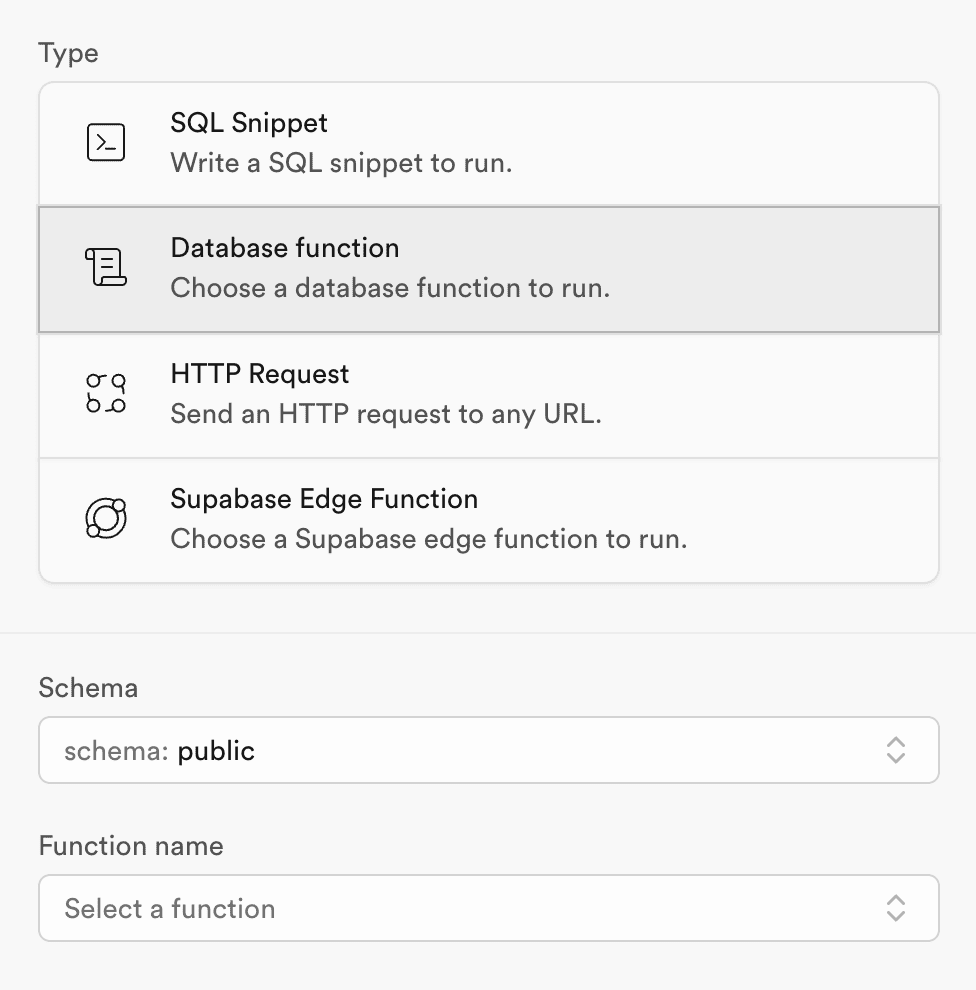Click the SQL Snippet terminal icon
This screenshot has height=990, width=976.
[x=105, y=142]
